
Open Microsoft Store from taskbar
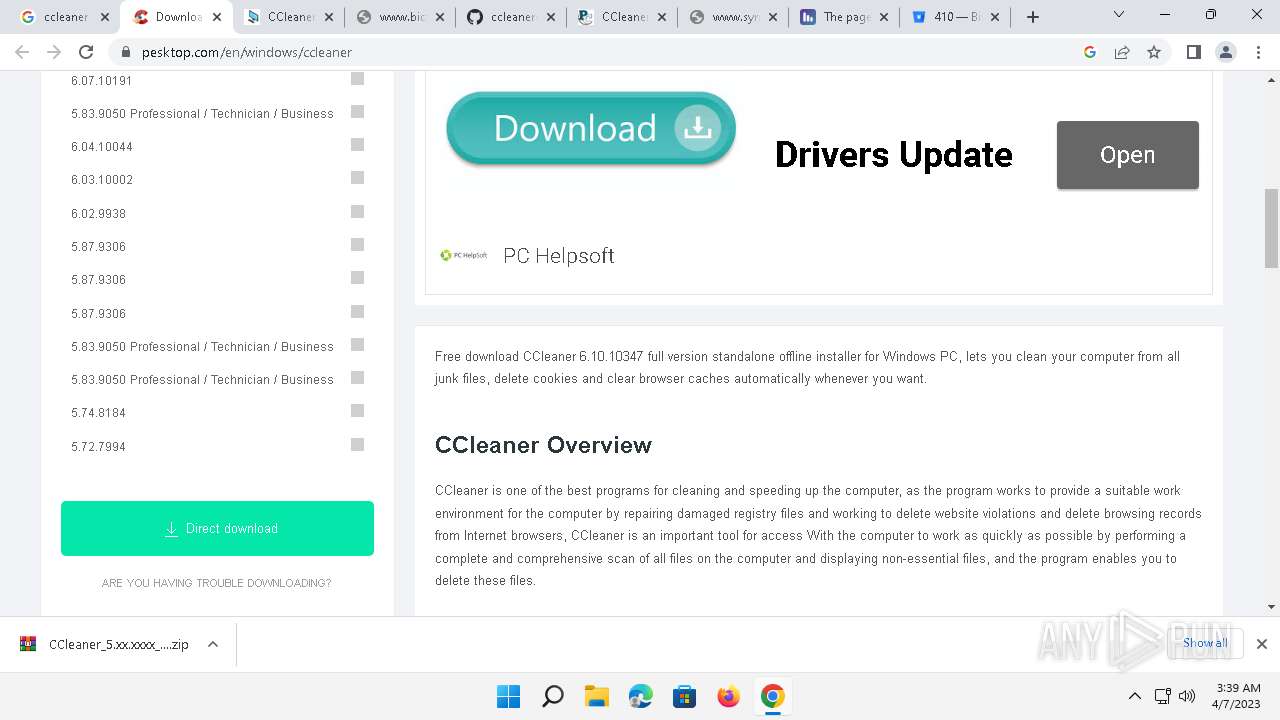click(x=684, y=696)
